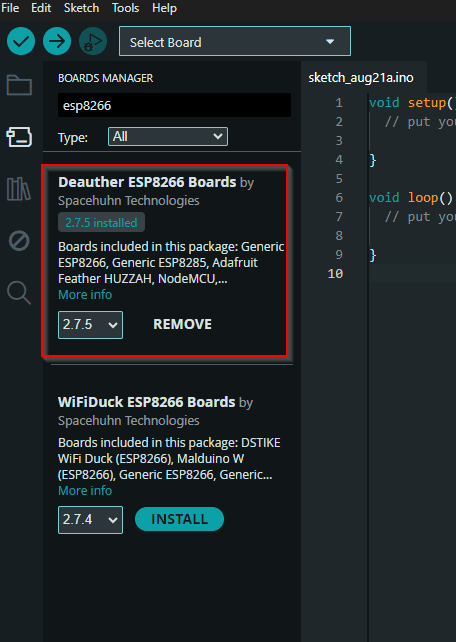The width and height of the screenshot is (456, 642).
Task: Open the Edit menu
Action: point(41,8)
